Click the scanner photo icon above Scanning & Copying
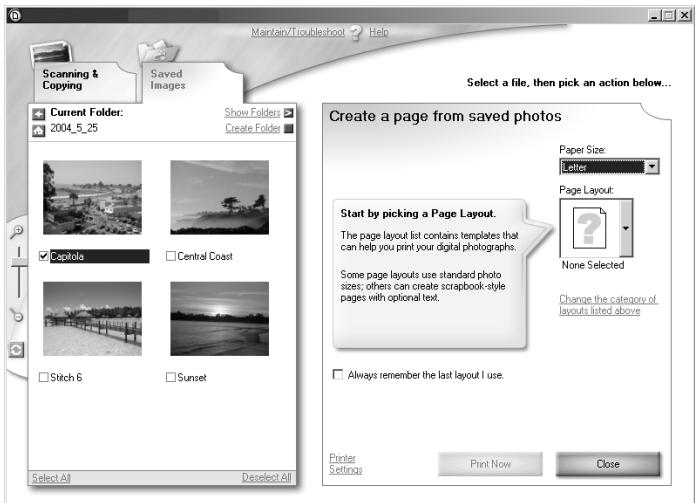Screen dimensions: 695x503 point(51,54)
